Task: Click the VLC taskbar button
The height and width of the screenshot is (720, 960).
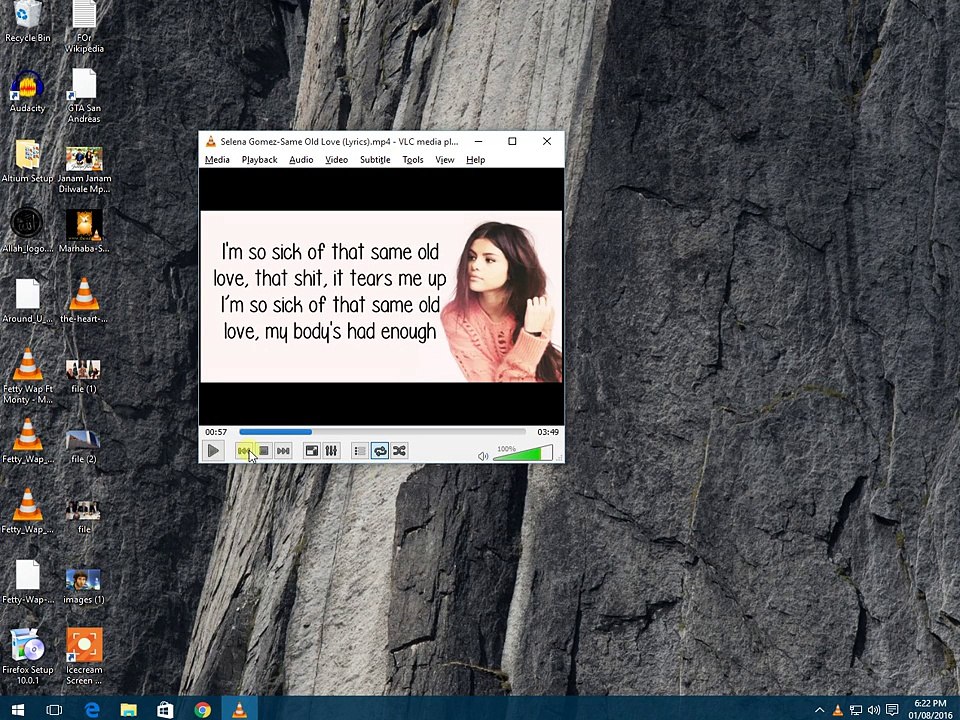Action: (239, 709)
